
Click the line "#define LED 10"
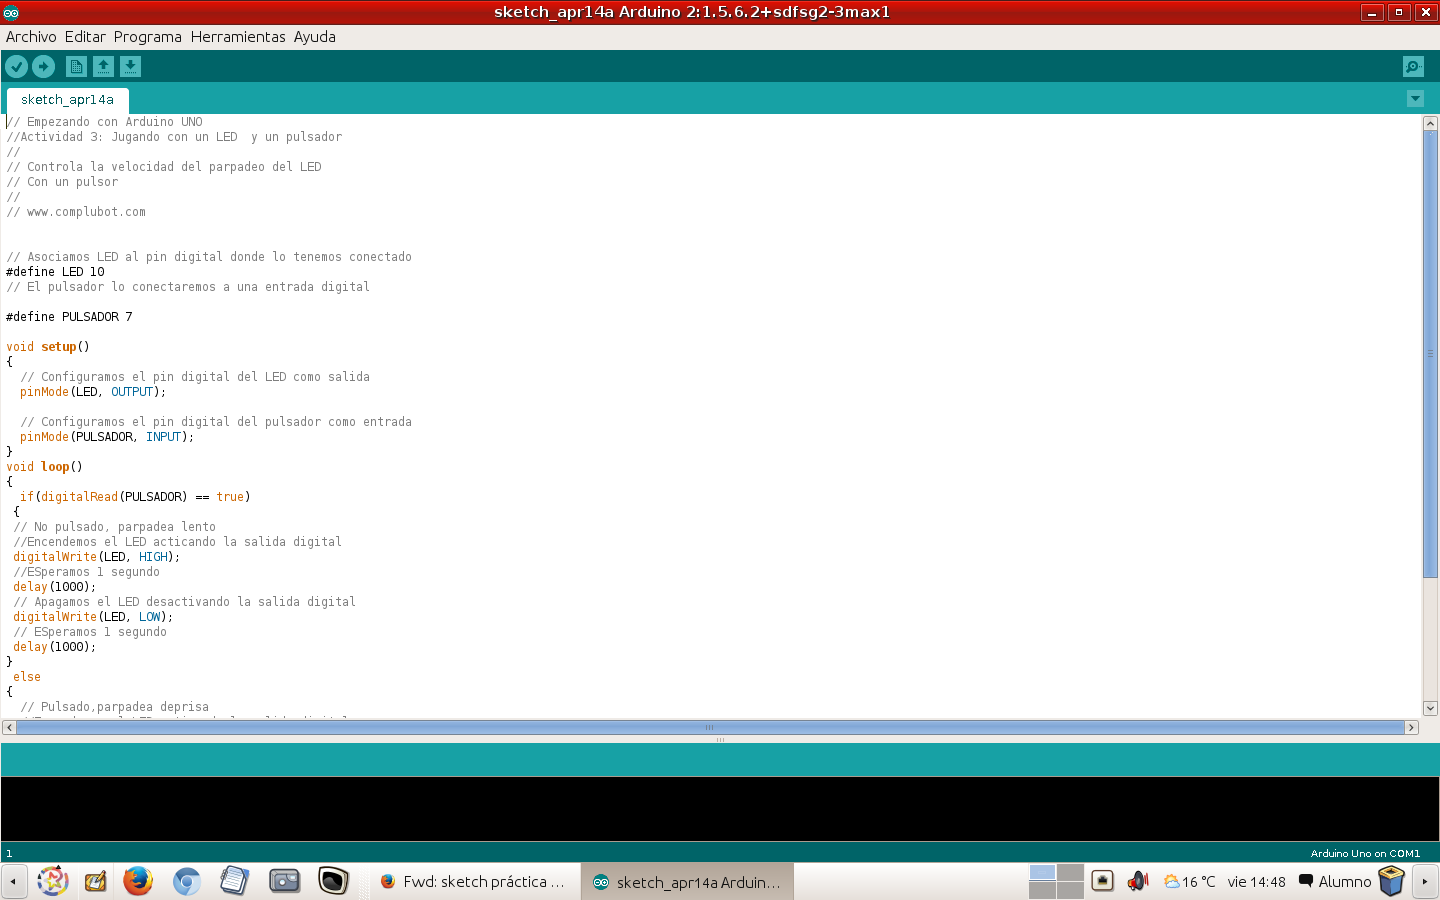click(55, 272)
